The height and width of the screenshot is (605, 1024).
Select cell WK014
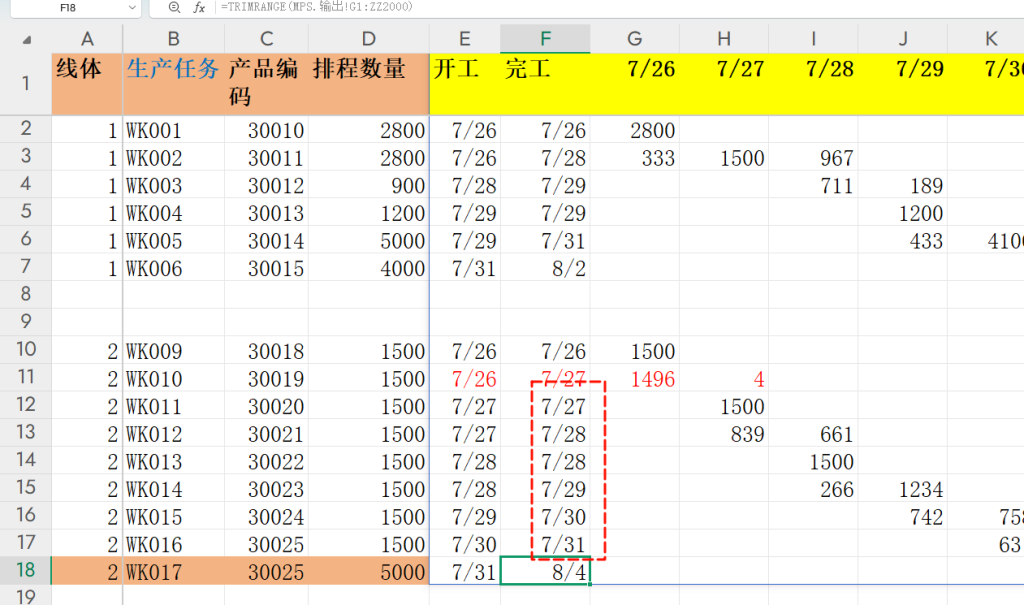[x=173, y=489]
